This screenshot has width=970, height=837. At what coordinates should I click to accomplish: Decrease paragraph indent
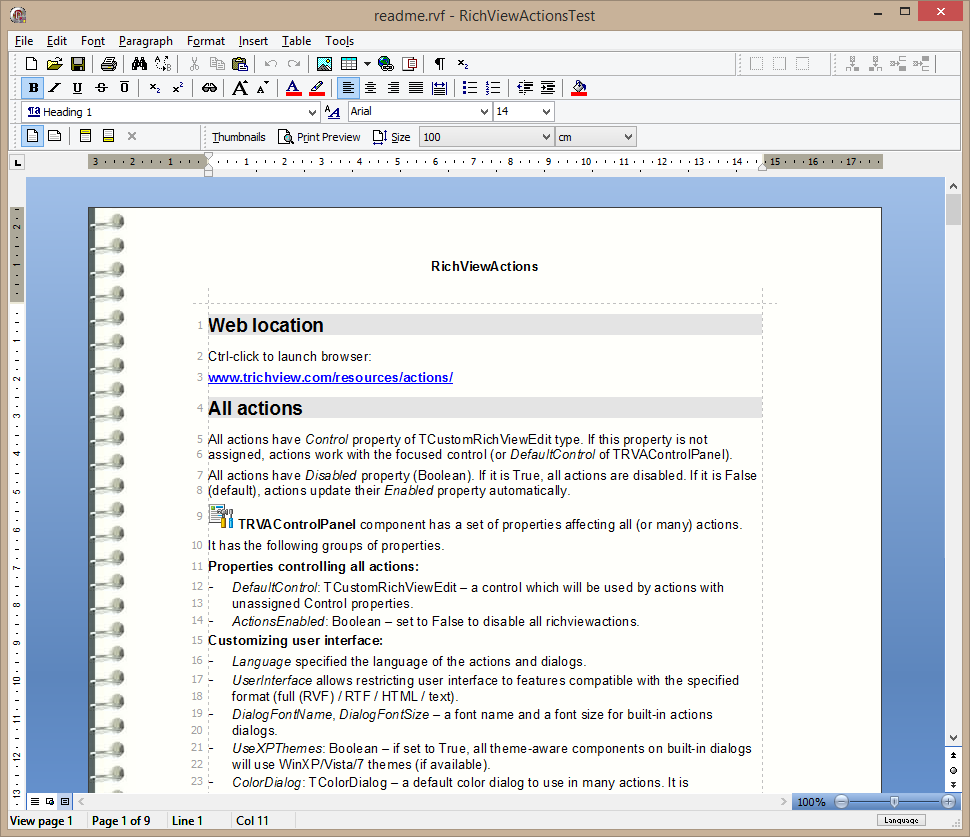[525, 88]
